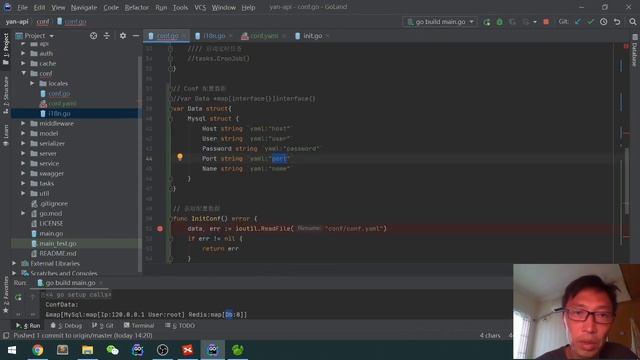This screenshot has width=640, height=360.
Task: Switch to the conf.yaml editor tab
Action: click(x=263, y=36)
